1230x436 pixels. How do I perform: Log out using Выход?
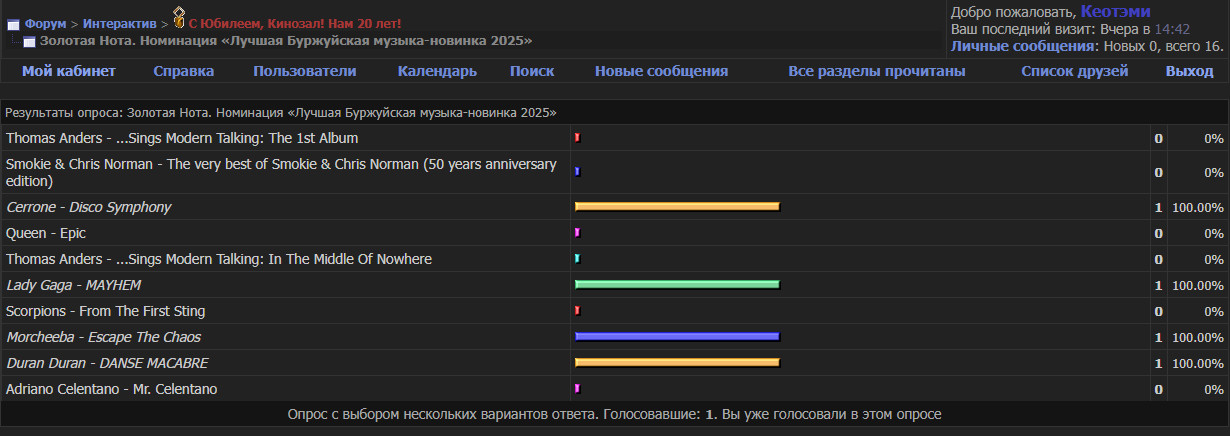click(1189, 71)
